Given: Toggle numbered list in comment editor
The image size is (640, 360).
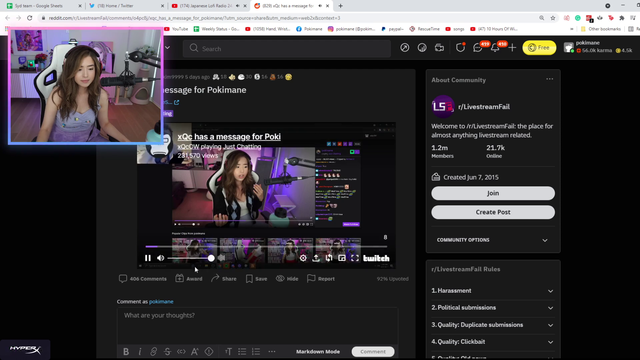Looking at the screenshot, I should click(256, 351).
